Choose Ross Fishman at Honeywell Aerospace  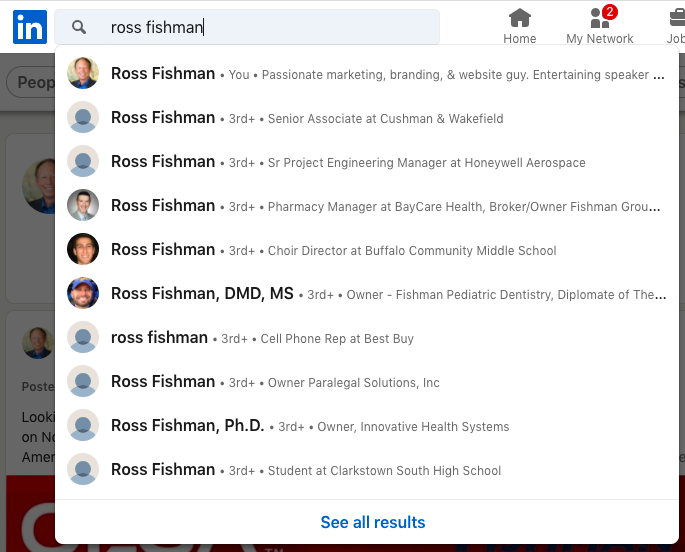coord(367,162)
